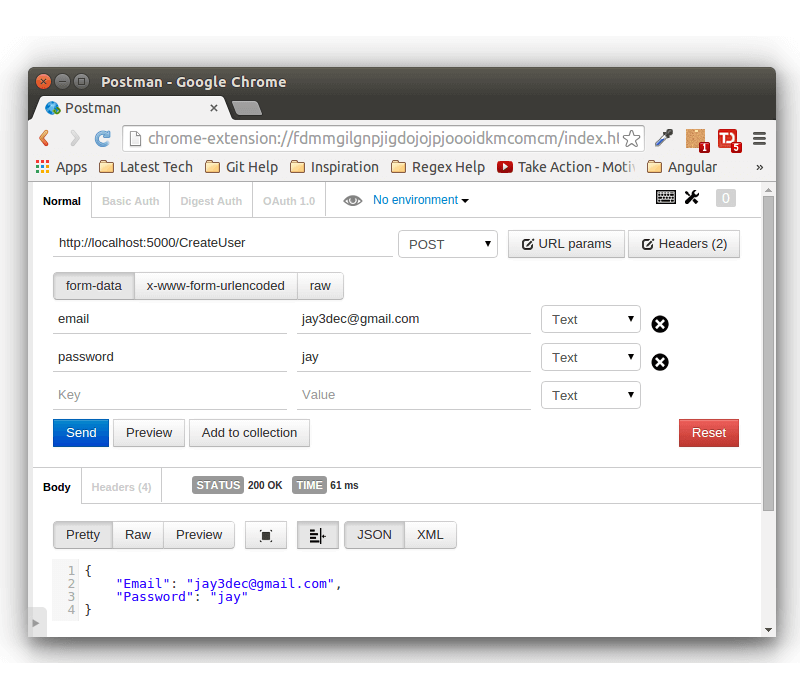Viewport: 800px width, 700px height.
Task: Click the empty Value input field
Action: click(x=414, y=395)
